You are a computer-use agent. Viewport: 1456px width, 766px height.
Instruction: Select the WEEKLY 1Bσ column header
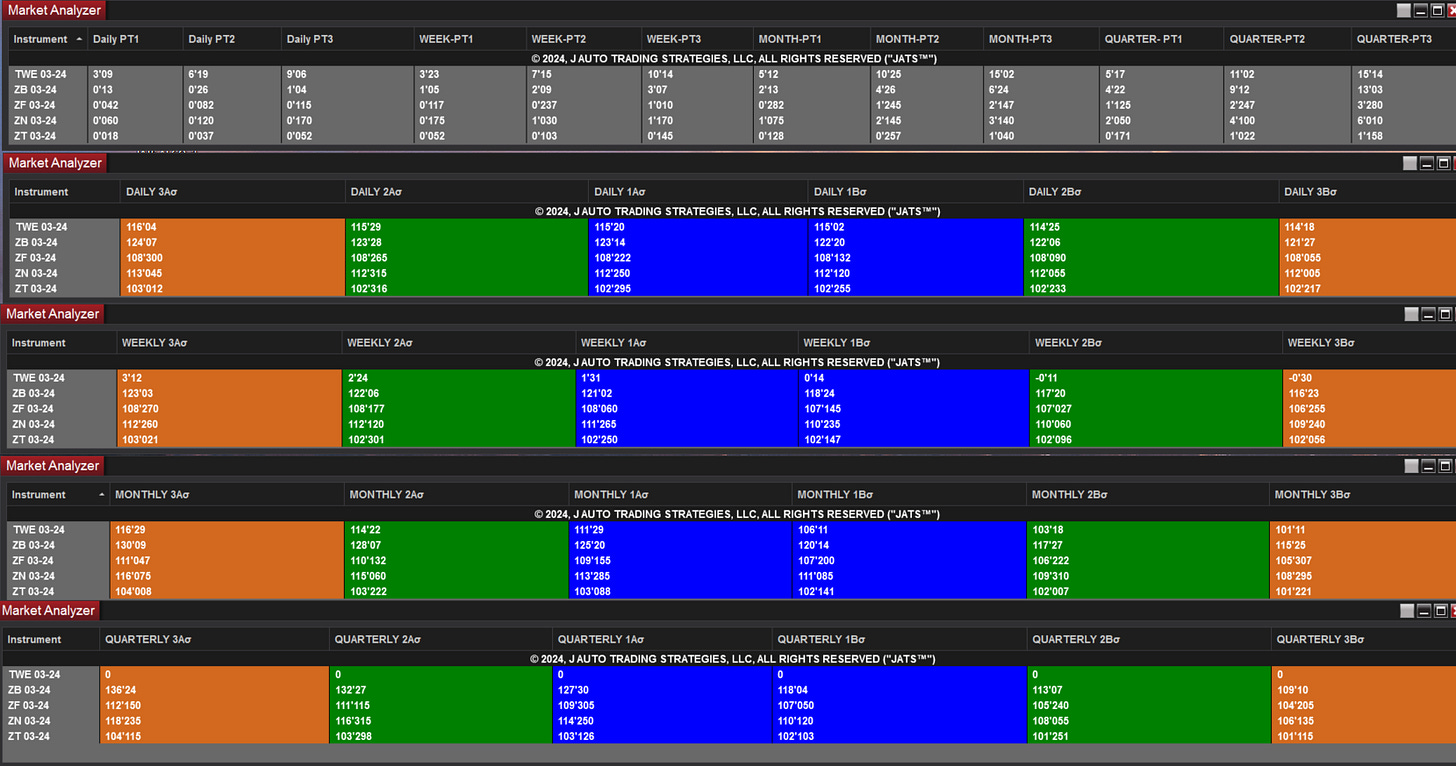click(x=913, y=343)
